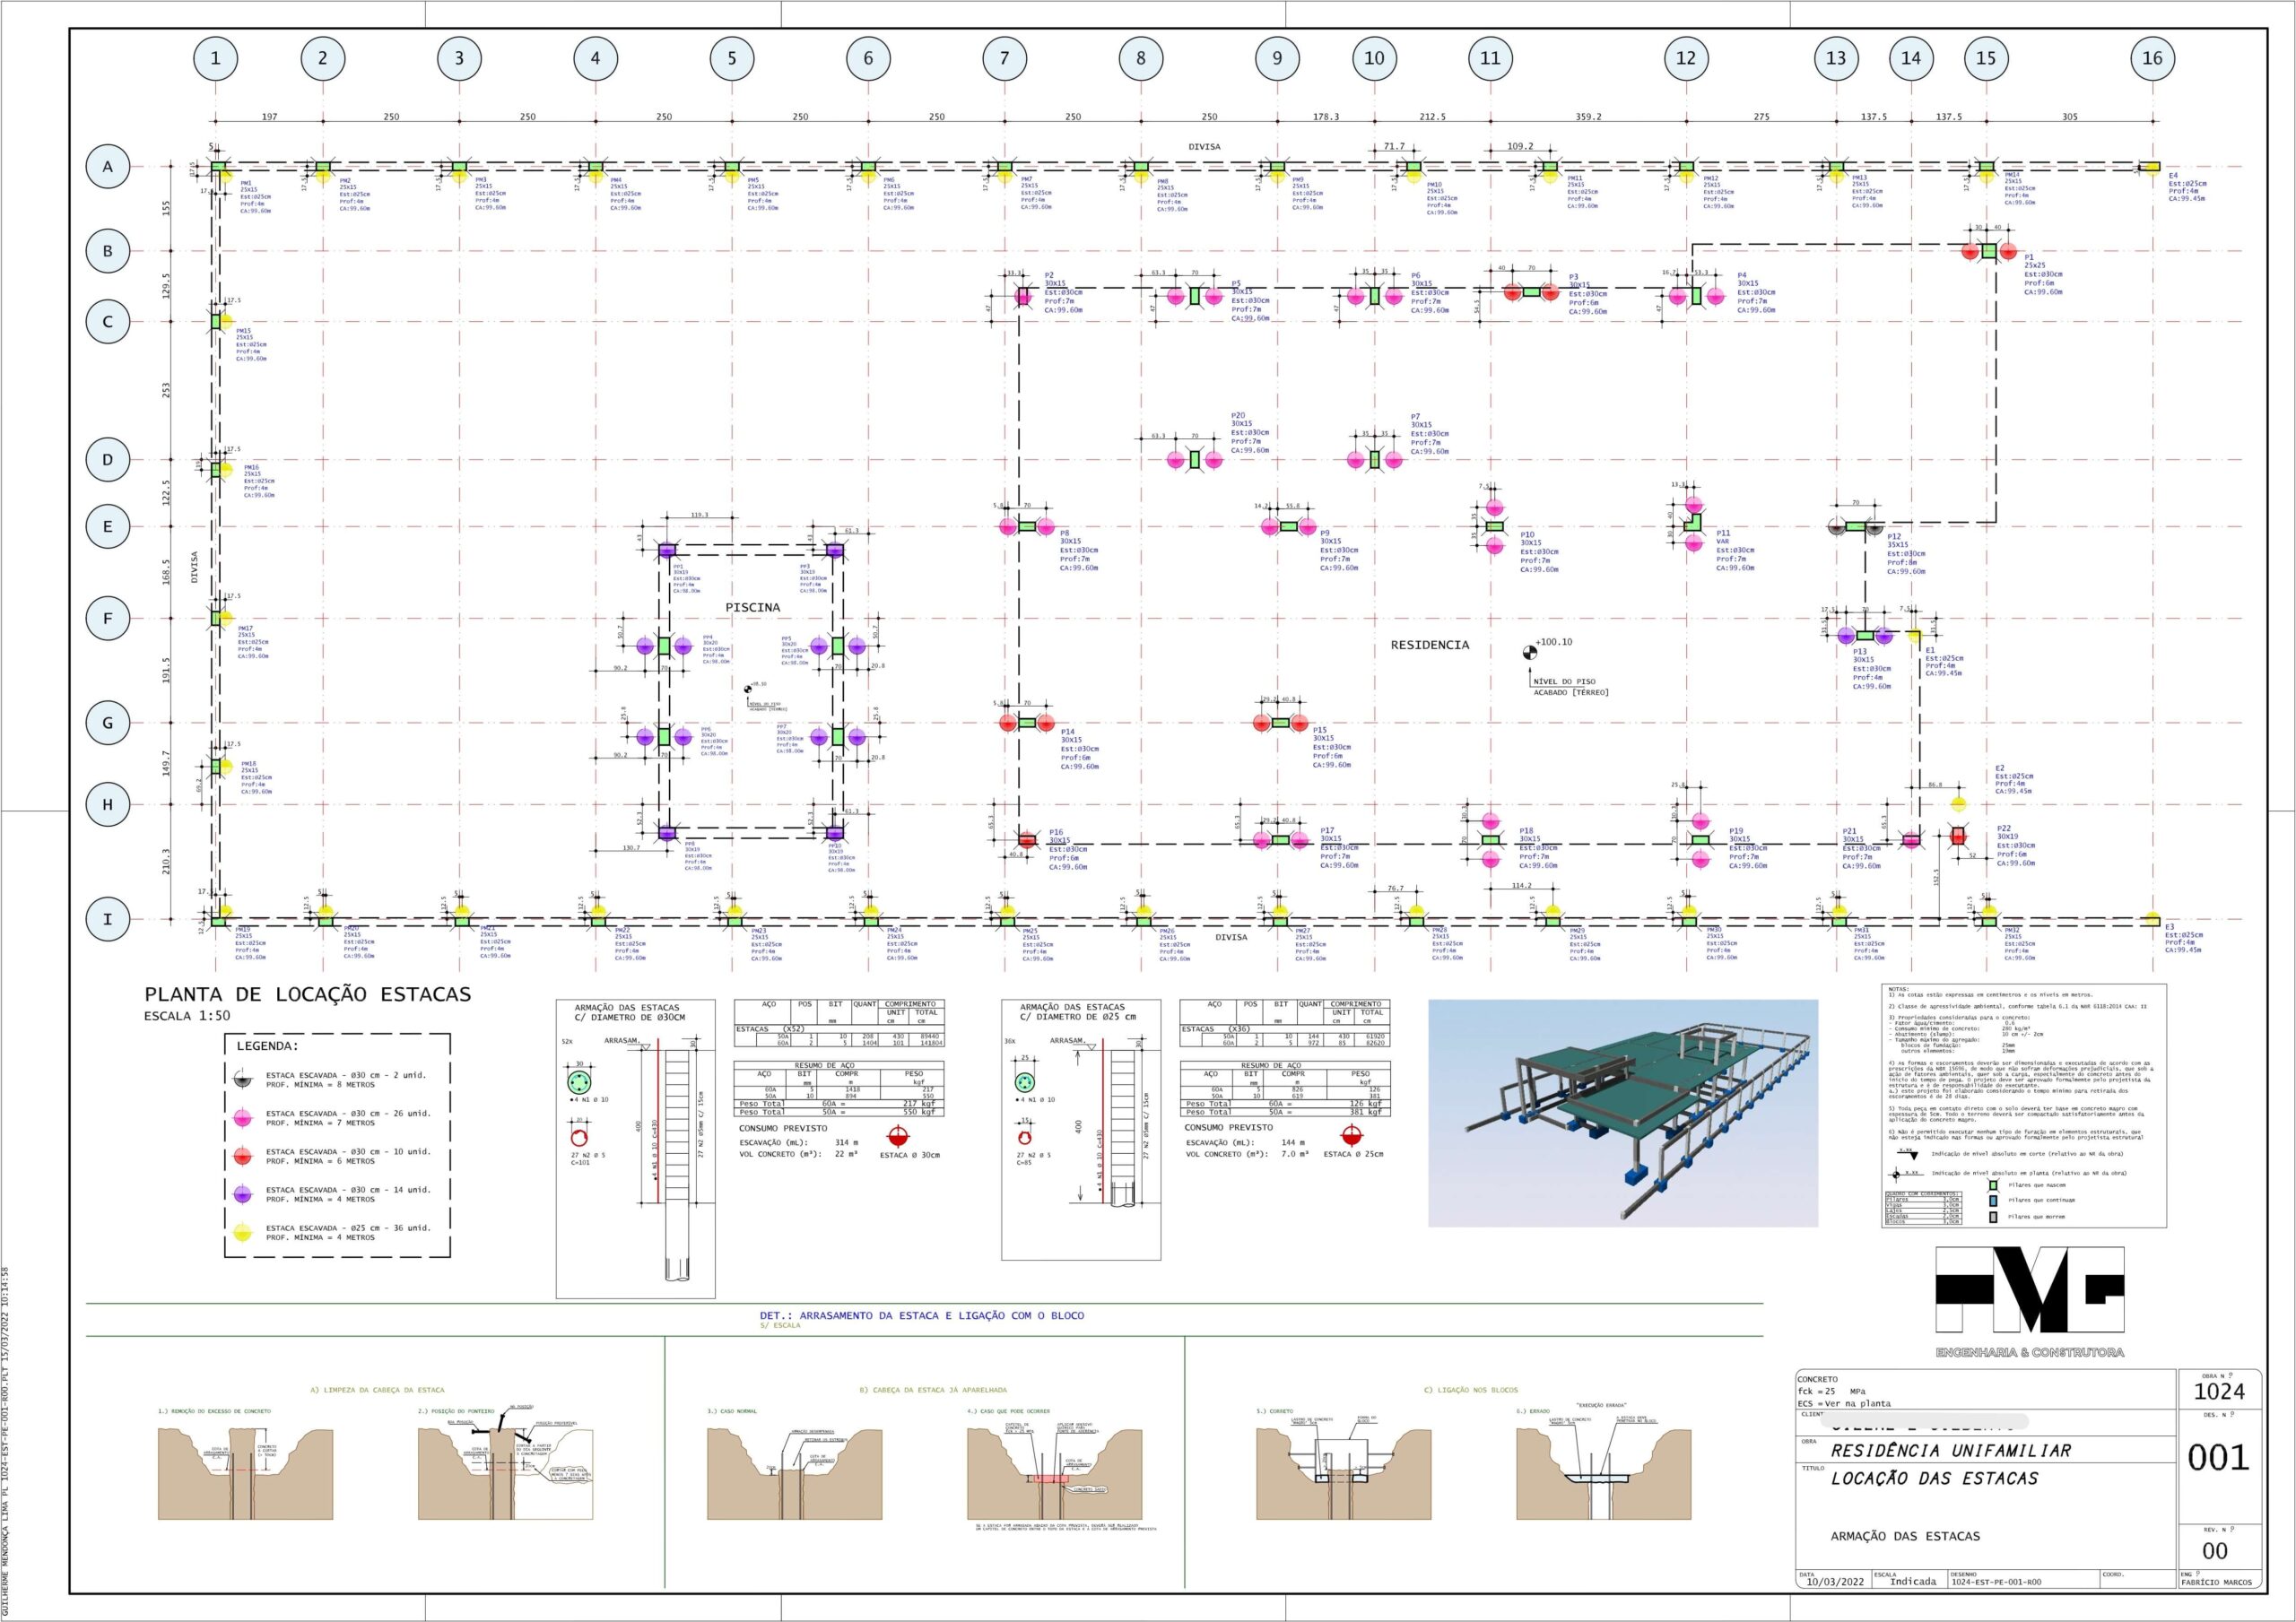Click grid axis bubble number 14
Image resolution: width=2296 pixels, height=1622 pixels.
coord(1911,58)
